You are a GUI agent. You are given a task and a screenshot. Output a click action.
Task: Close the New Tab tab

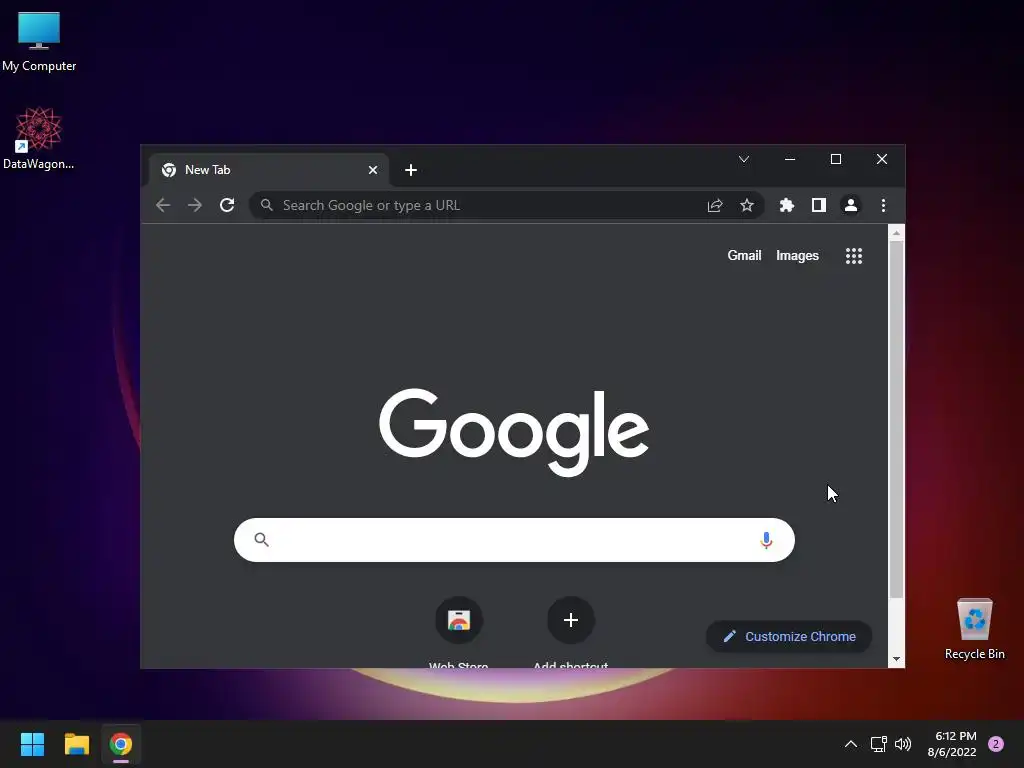tap(373, 170)
